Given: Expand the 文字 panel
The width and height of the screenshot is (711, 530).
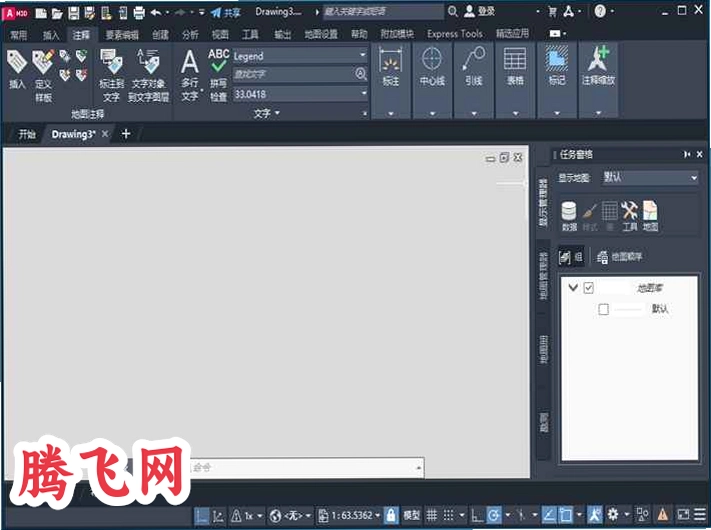Looking at the screenshot, I should tap(267, 113).
